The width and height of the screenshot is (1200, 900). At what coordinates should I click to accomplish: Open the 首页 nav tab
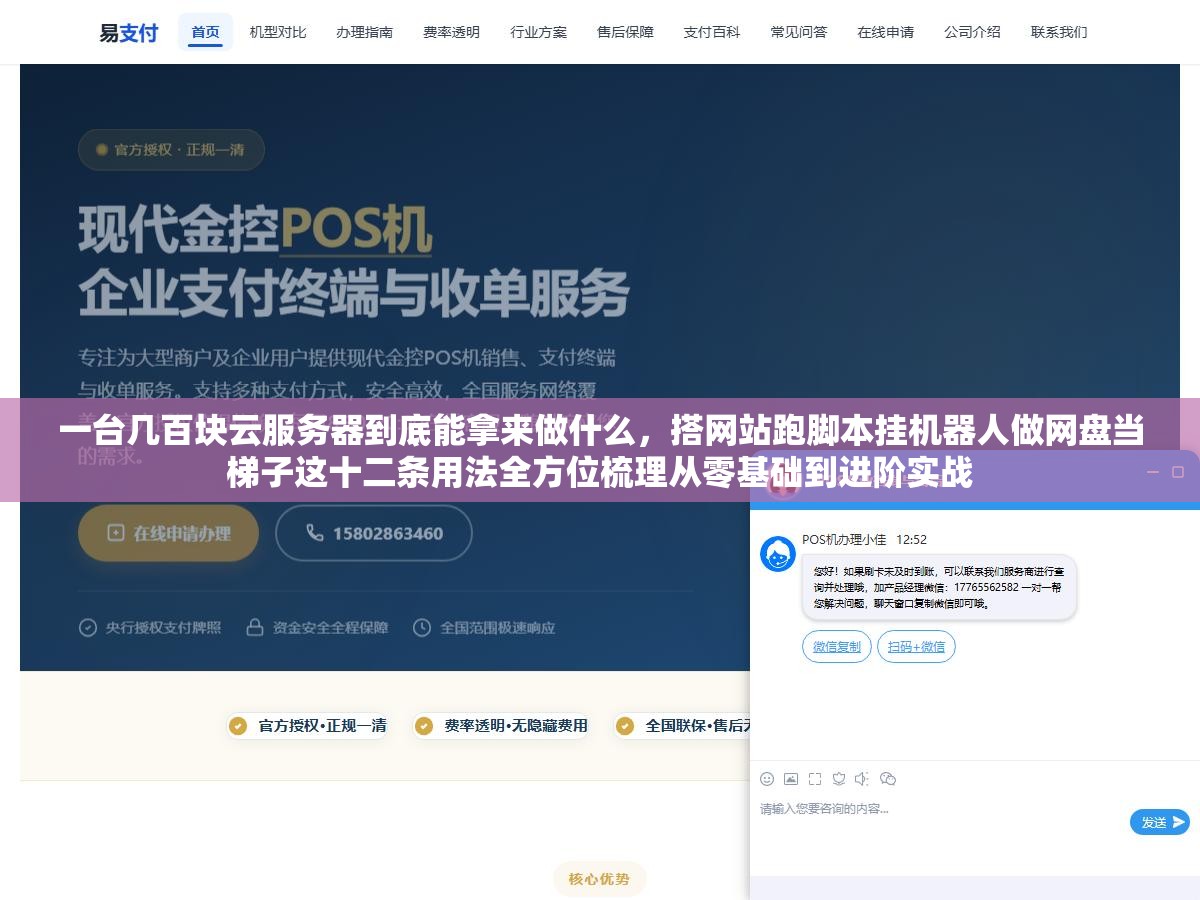click(205, 32)
